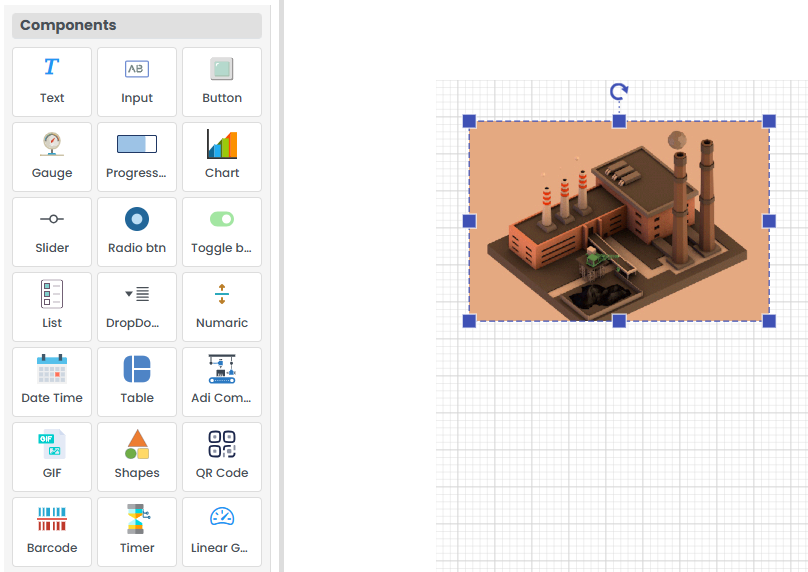Add an Input component
Viewport: 808px width, 572px height.
(137, 82)
